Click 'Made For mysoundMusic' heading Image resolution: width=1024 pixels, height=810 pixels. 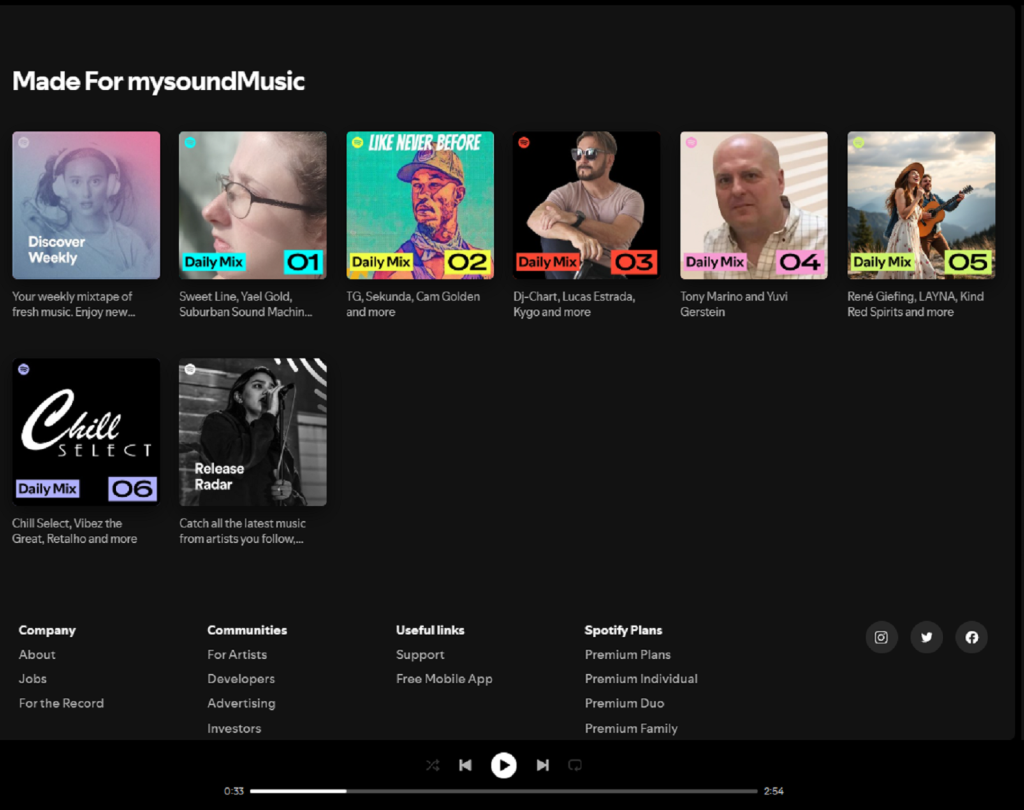[159, 81]
